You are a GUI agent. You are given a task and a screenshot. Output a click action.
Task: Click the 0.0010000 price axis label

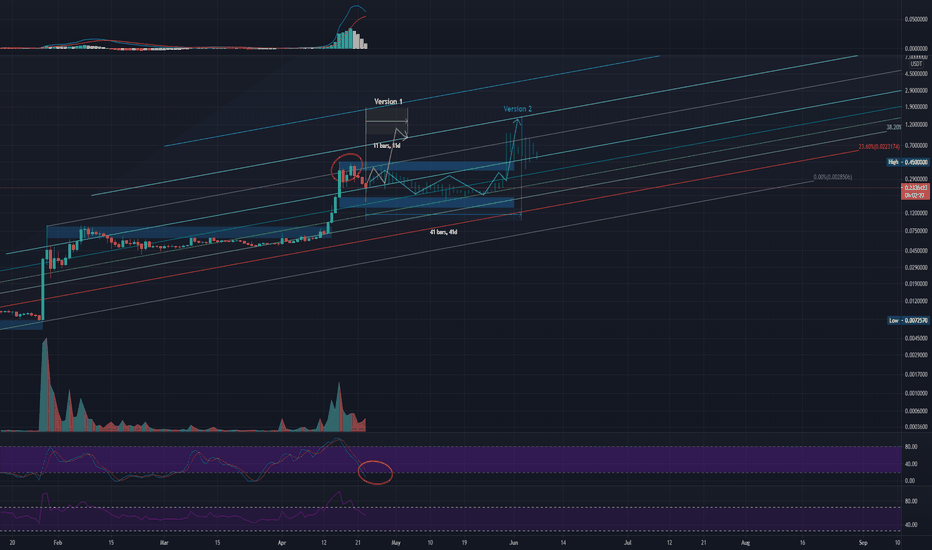tap(916, 393)
